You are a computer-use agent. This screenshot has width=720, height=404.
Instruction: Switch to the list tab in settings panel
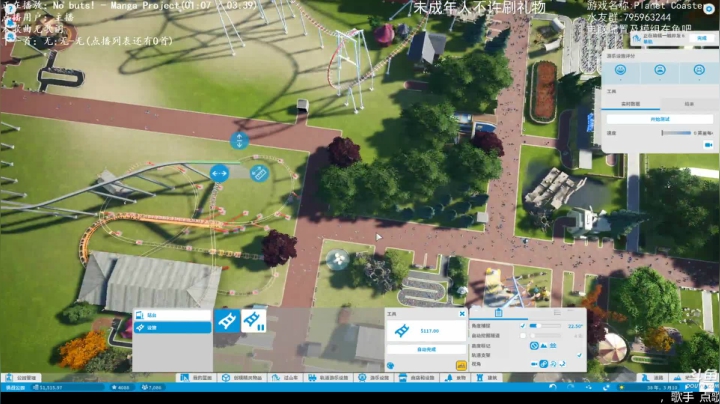click(557, 313)
